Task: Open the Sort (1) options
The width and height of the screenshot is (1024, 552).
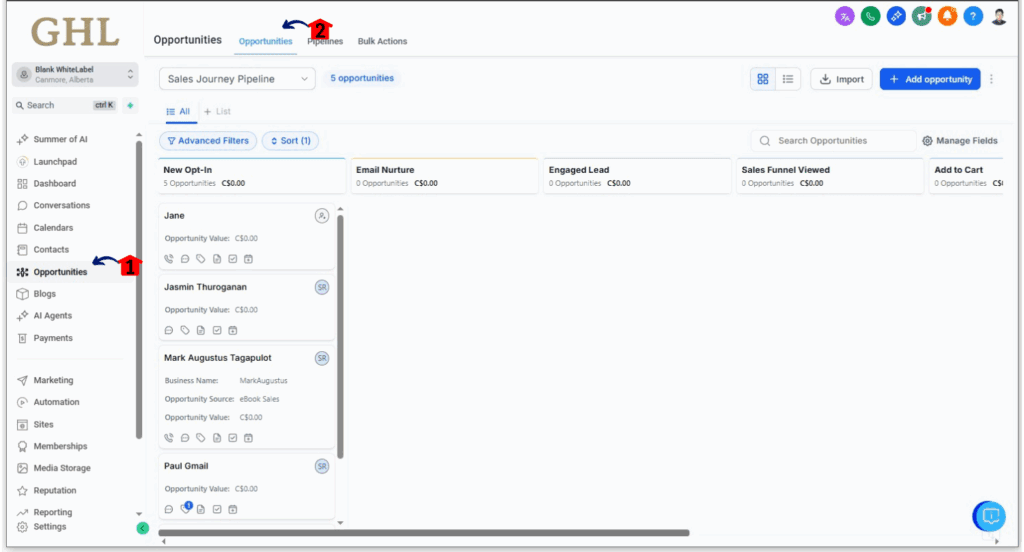Action: click(291, 140)
